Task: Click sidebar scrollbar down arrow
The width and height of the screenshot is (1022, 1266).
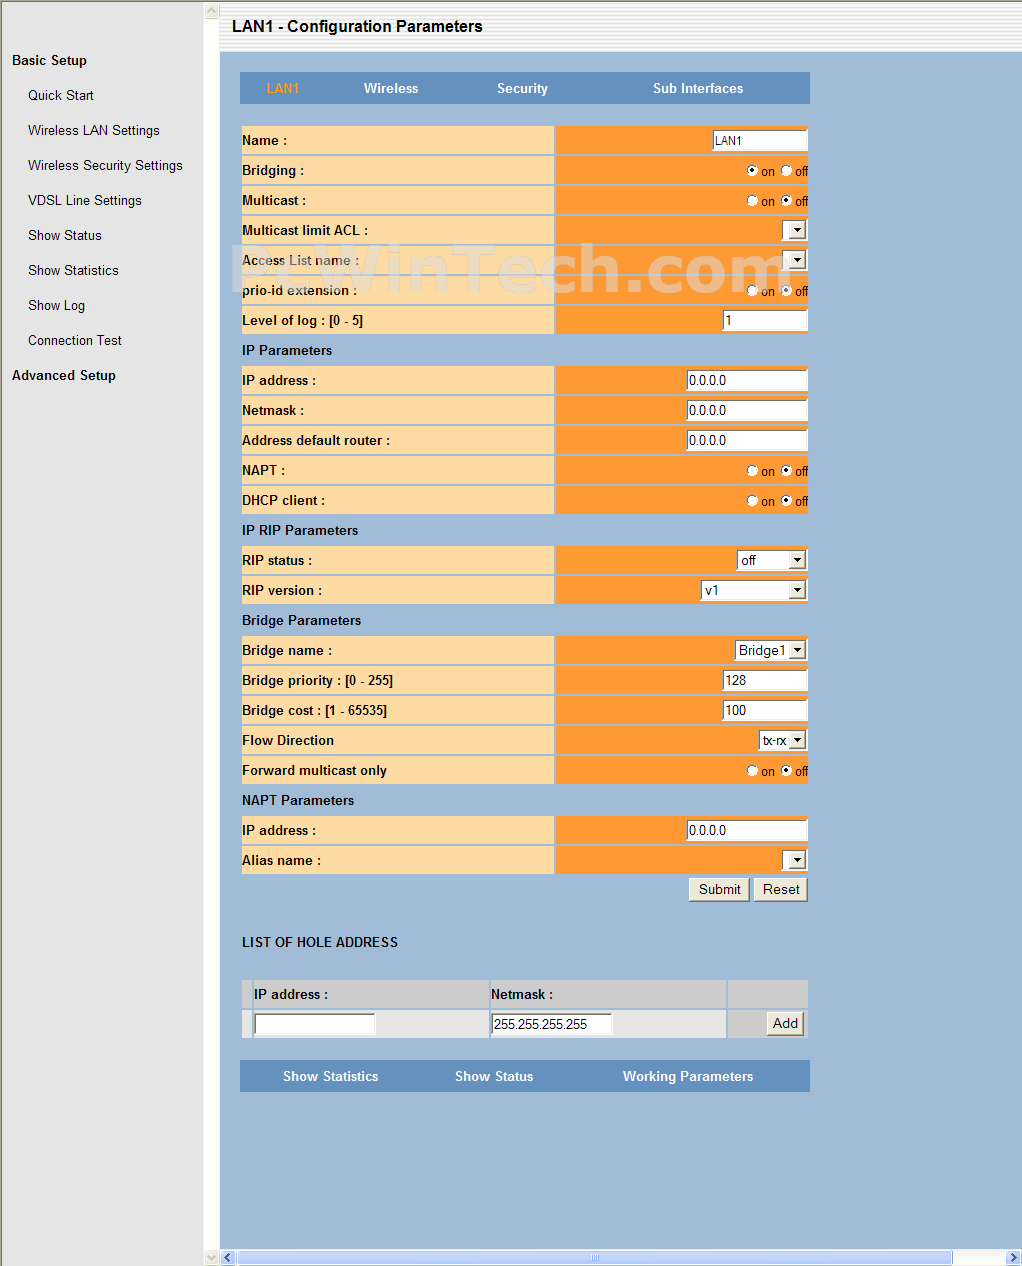Action: tap(211, 1258)
